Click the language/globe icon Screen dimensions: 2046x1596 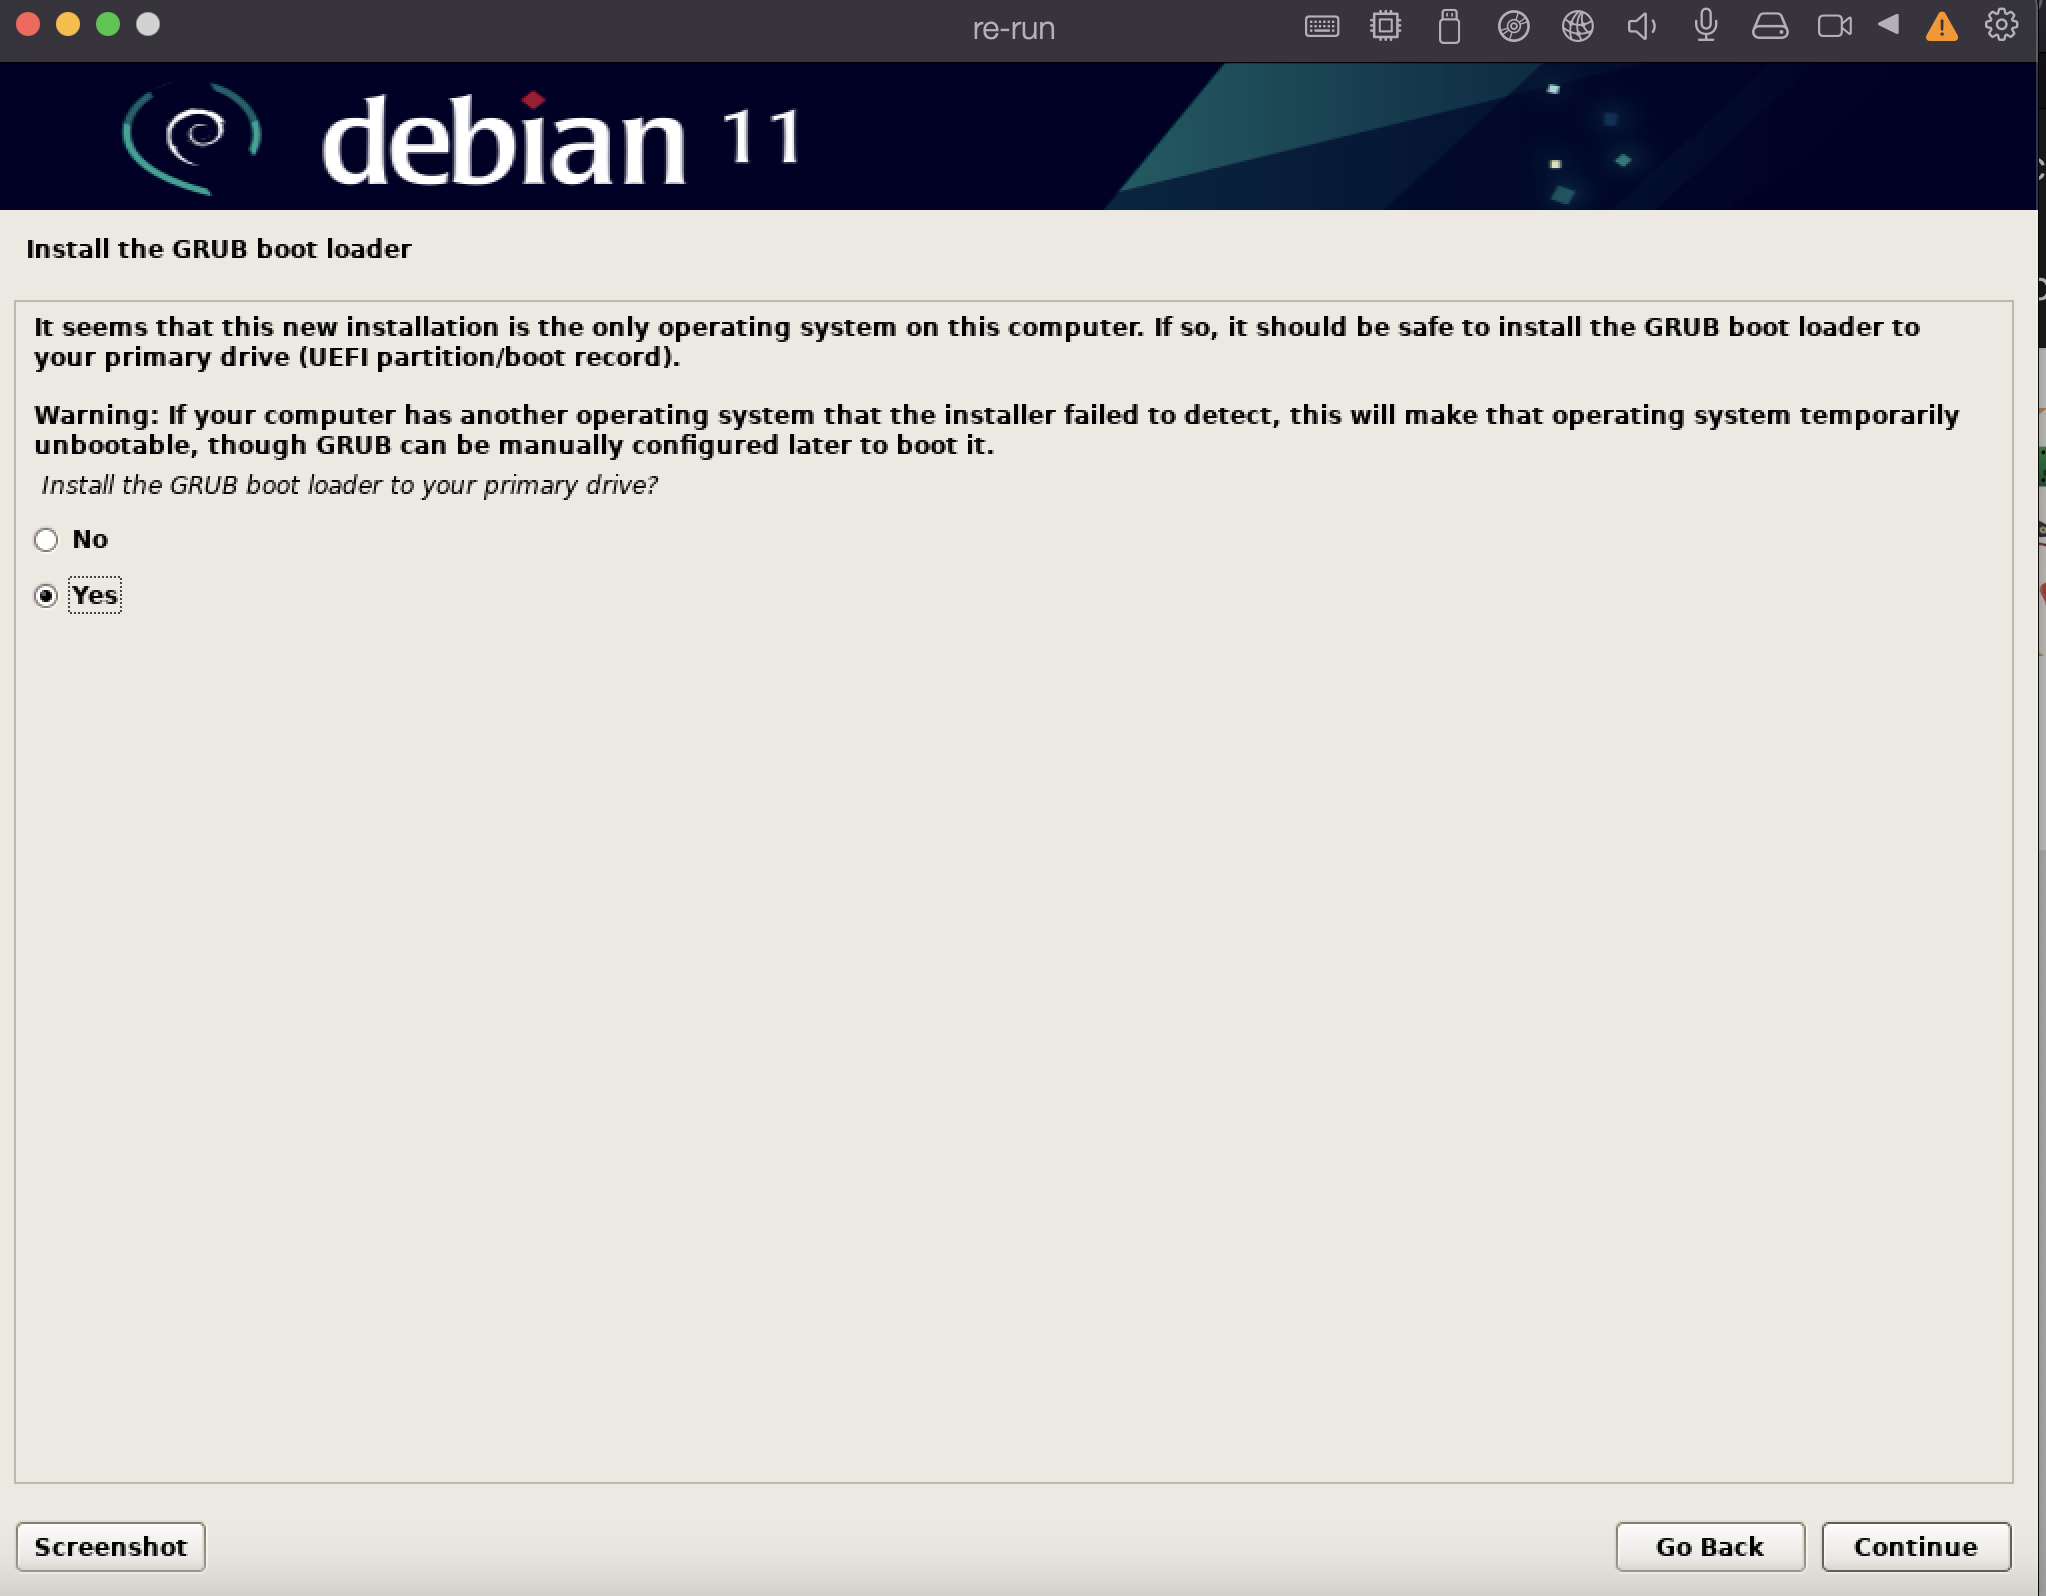click(1576, 25)
